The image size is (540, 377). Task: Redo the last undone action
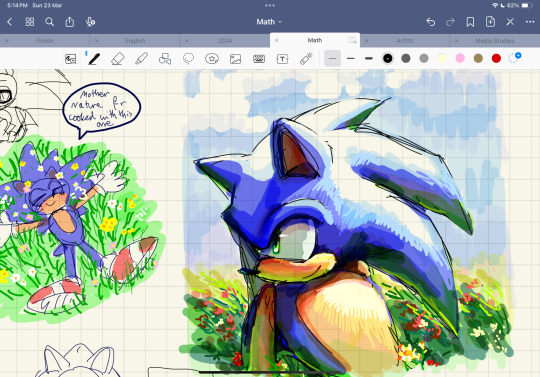(450, 22)
